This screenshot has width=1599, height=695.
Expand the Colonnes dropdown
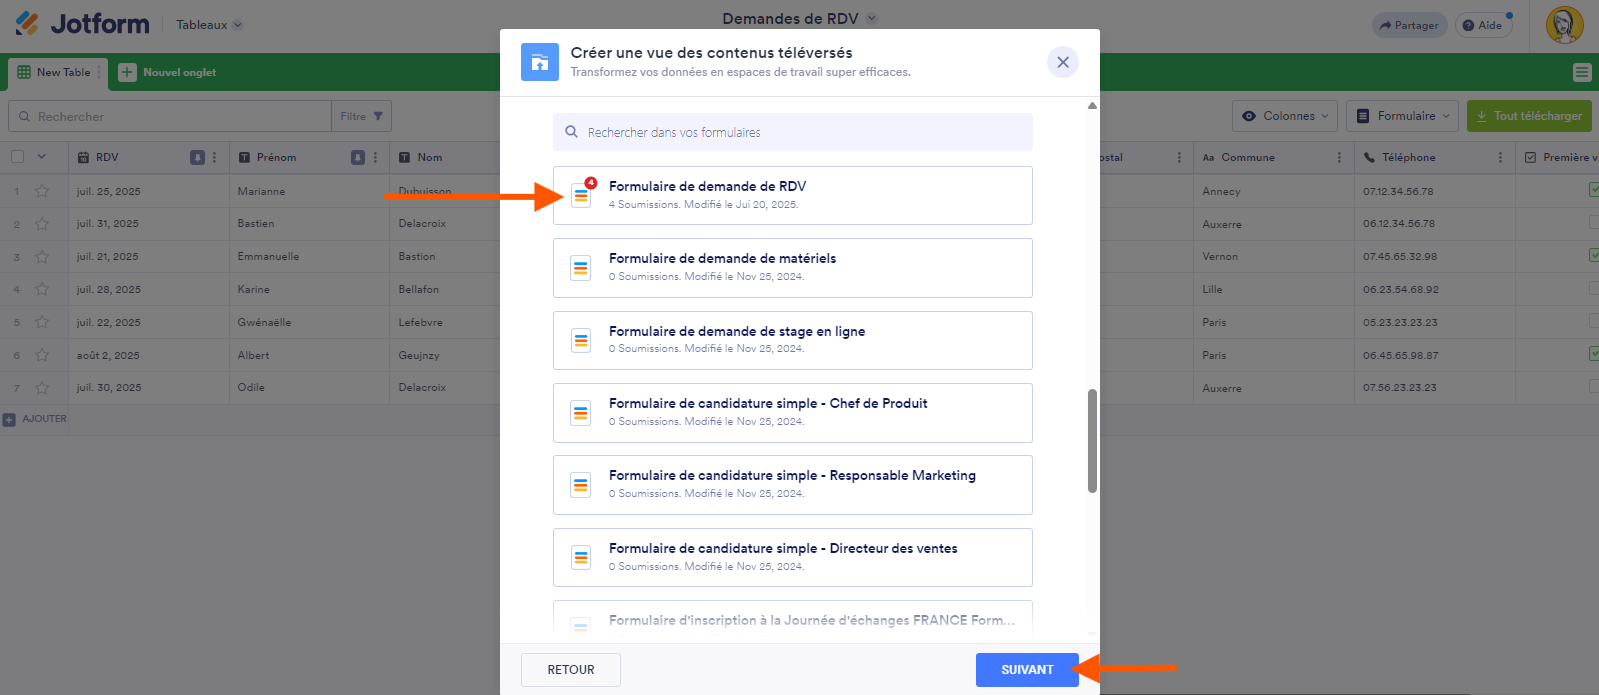tap(1285, 116)
